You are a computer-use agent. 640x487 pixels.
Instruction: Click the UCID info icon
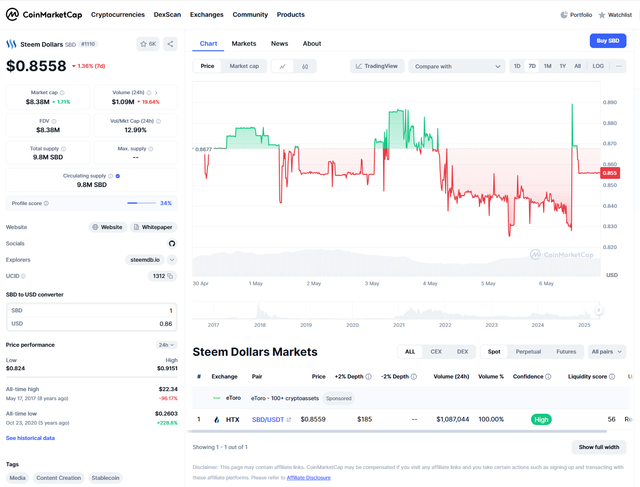tap(23, 276)
